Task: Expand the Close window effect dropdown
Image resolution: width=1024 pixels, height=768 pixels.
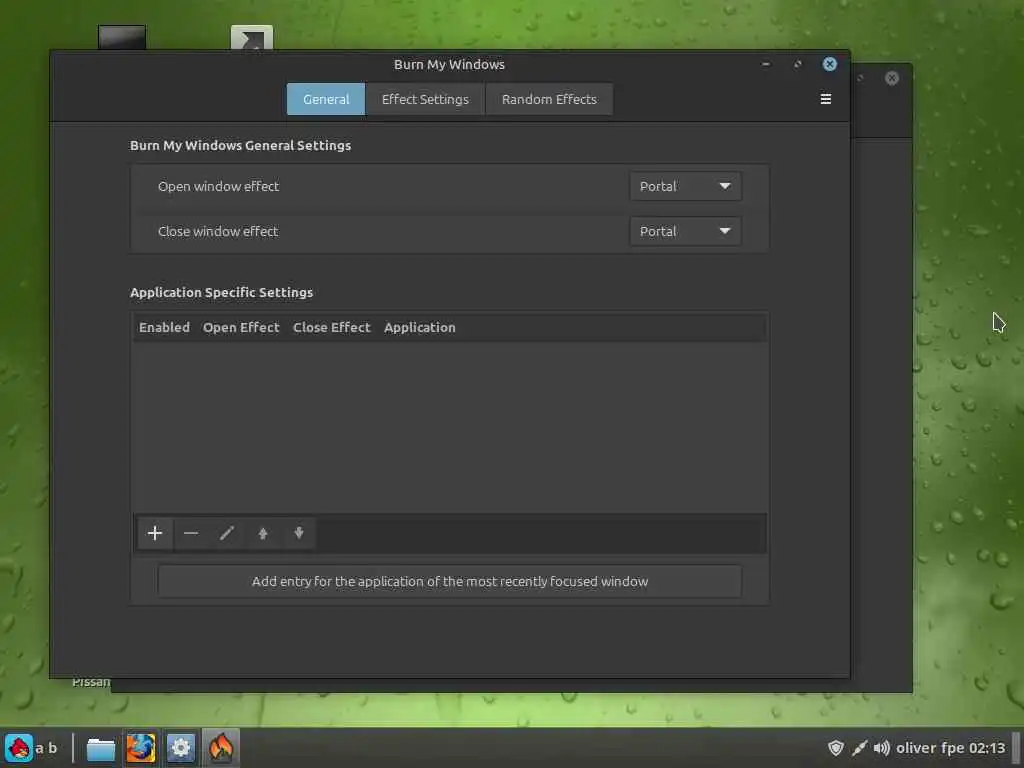Action: click(685, 231)
